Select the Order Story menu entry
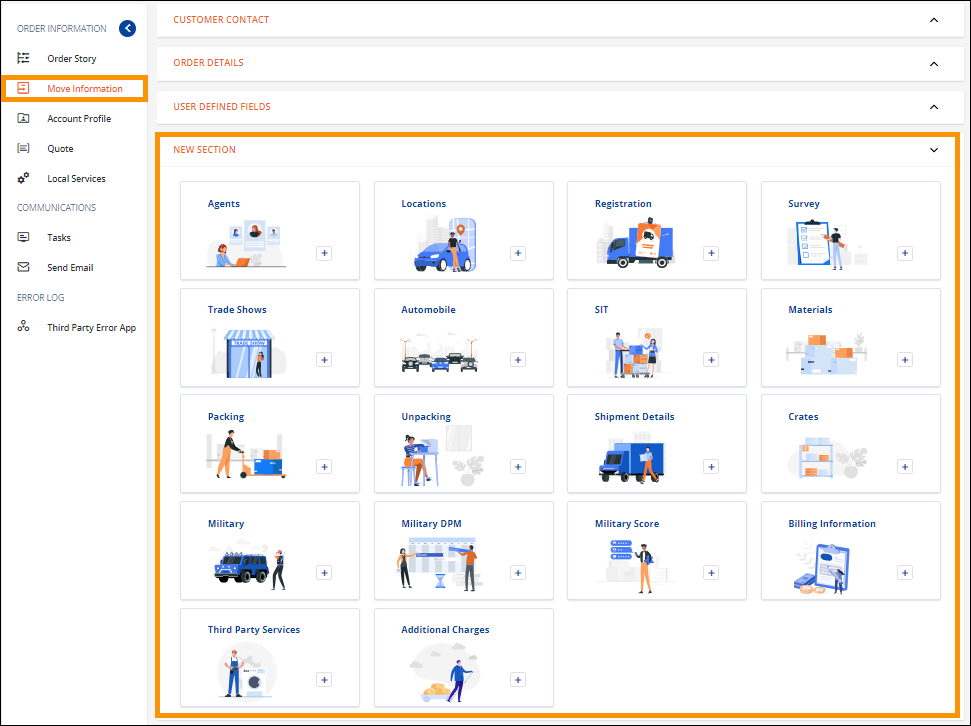 point(74,58)
